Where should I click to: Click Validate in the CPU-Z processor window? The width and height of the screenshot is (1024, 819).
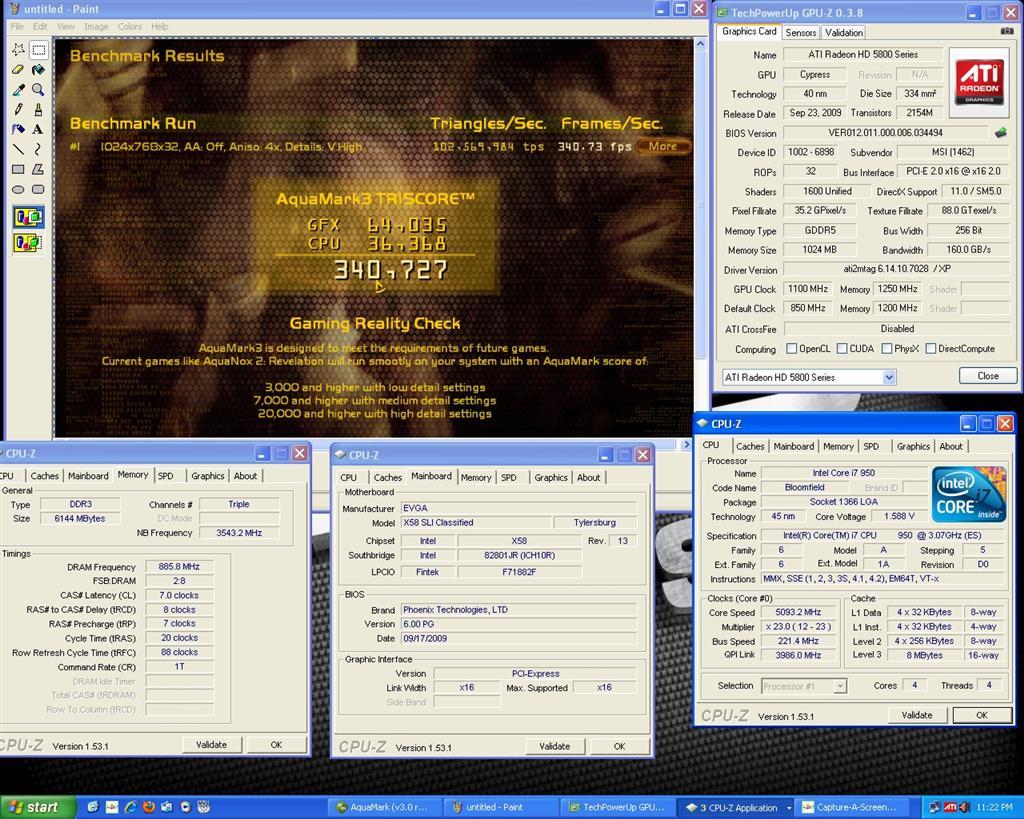click(x=917, y=715)
